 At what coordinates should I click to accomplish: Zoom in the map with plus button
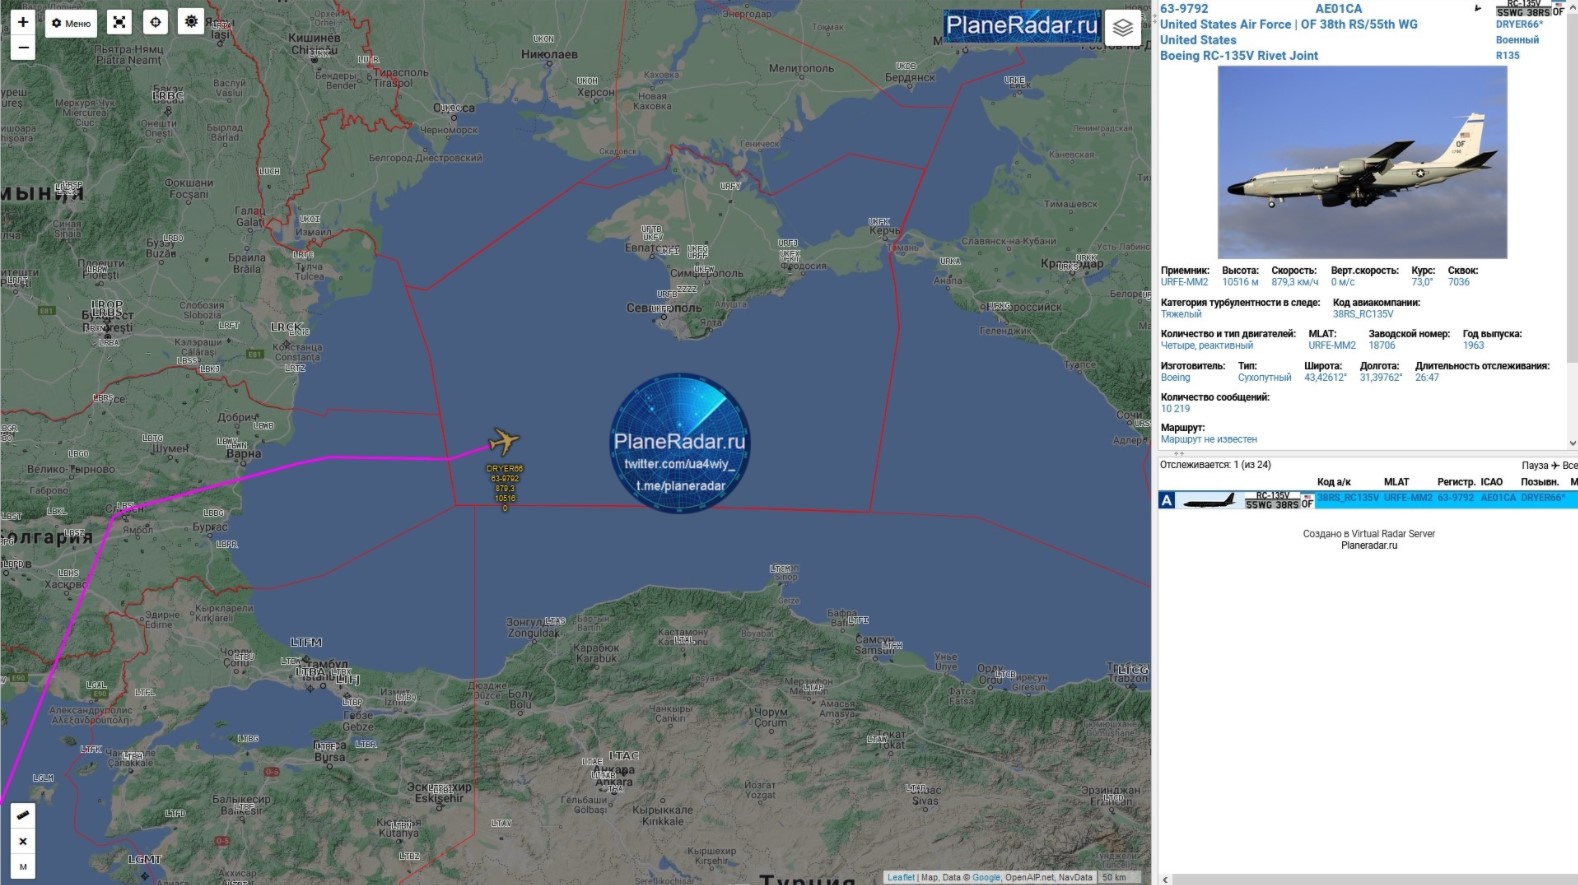[x=23, y=22]
